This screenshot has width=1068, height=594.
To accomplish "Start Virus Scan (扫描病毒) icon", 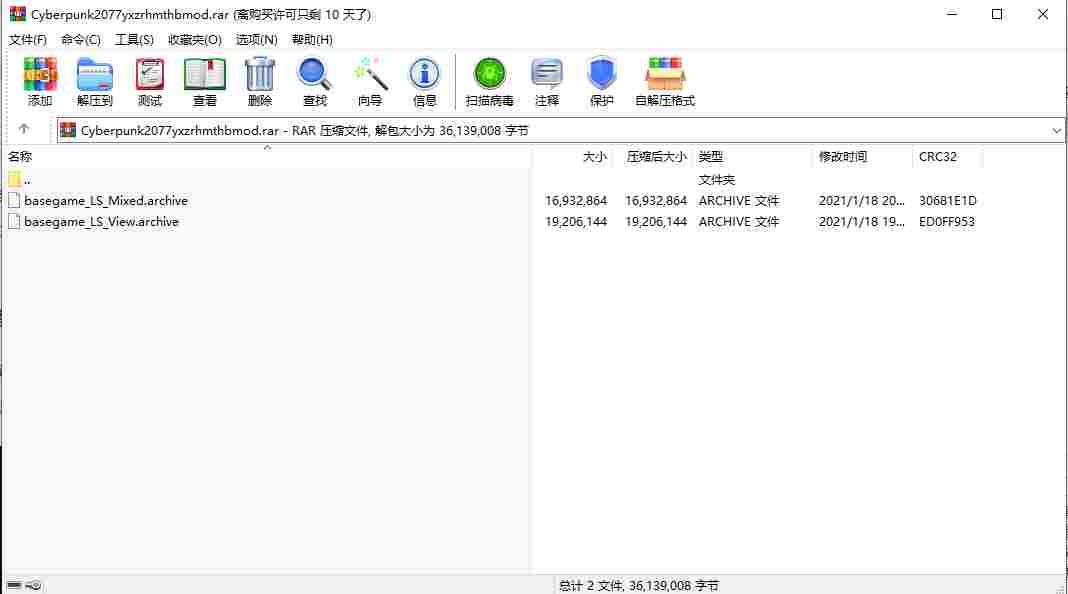I will coord(489,74).
